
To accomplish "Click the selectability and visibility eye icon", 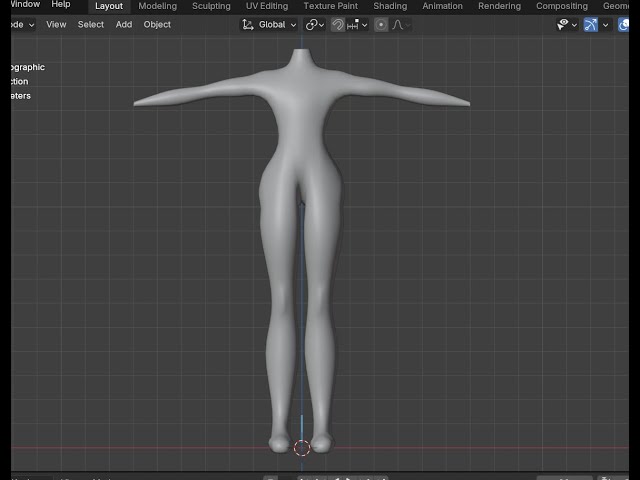I will pyautogui.click(x=563, y=25).
